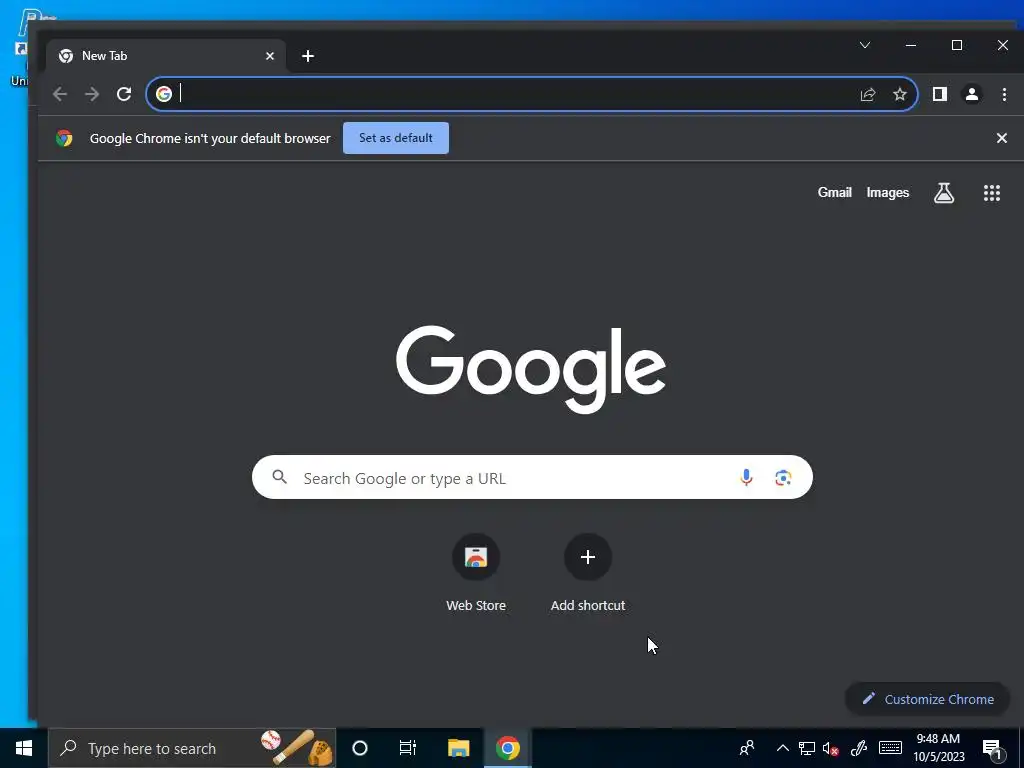Expand the tab search chevron
The width and height of the screenshot is (1024, 768).
click(865, 45)
